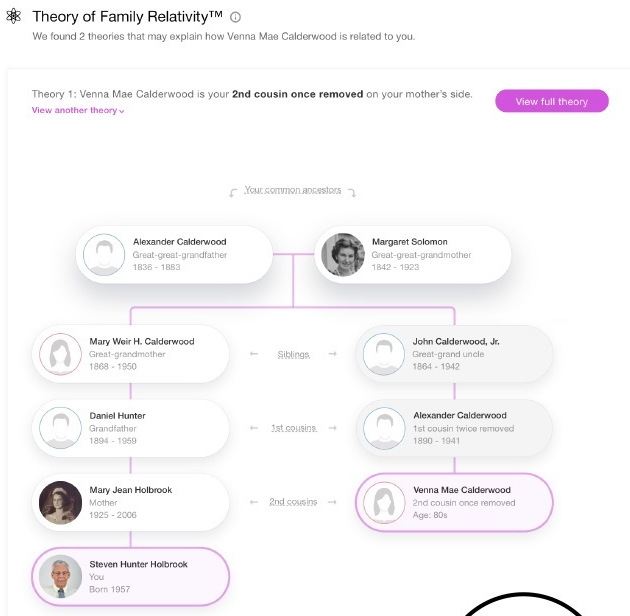Click the Siblings relationship label
The image size is (630, 616).
(x=293, y=354)
